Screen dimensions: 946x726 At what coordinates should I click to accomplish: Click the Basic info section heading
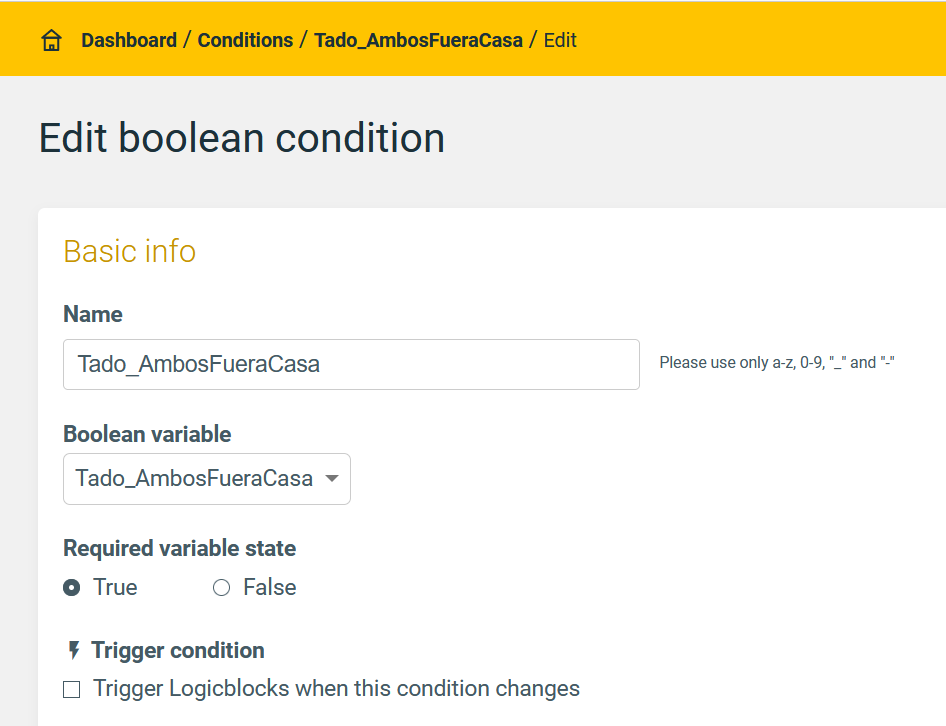pos(130,251)
